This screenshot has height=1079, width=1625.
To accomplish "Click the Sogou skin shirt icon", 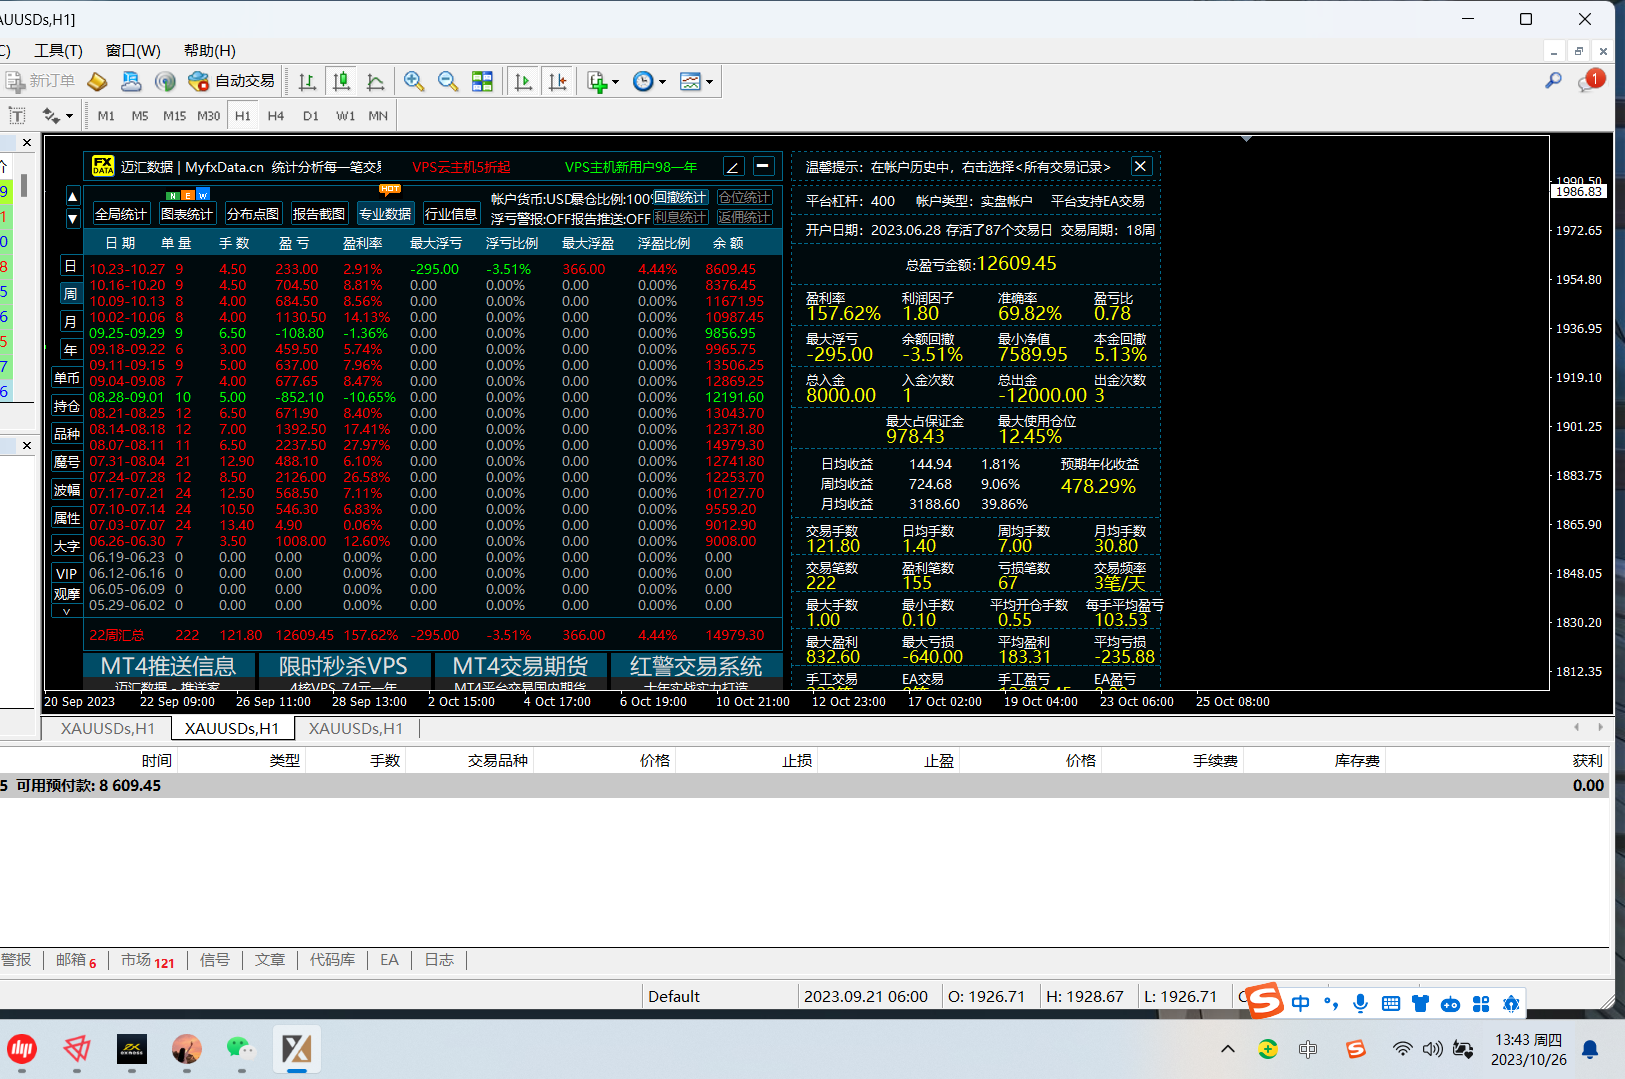I will click(x=1420, y=1003).
